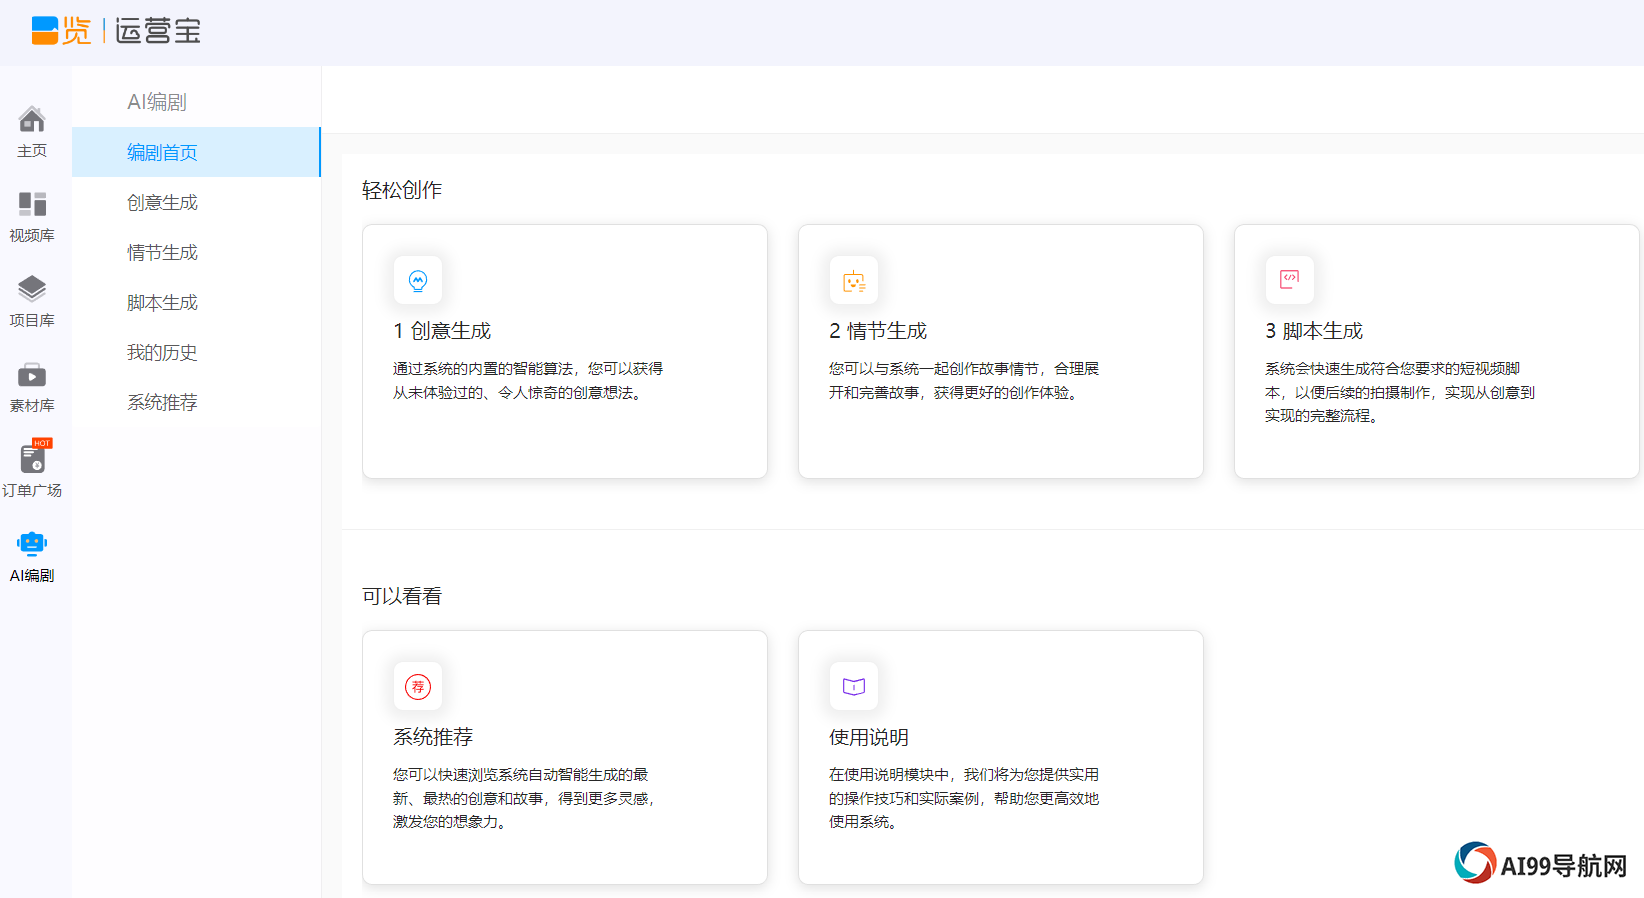The image size is (1644, 898).
Task: Open the 系统推荐 card title
Action: 433,737
